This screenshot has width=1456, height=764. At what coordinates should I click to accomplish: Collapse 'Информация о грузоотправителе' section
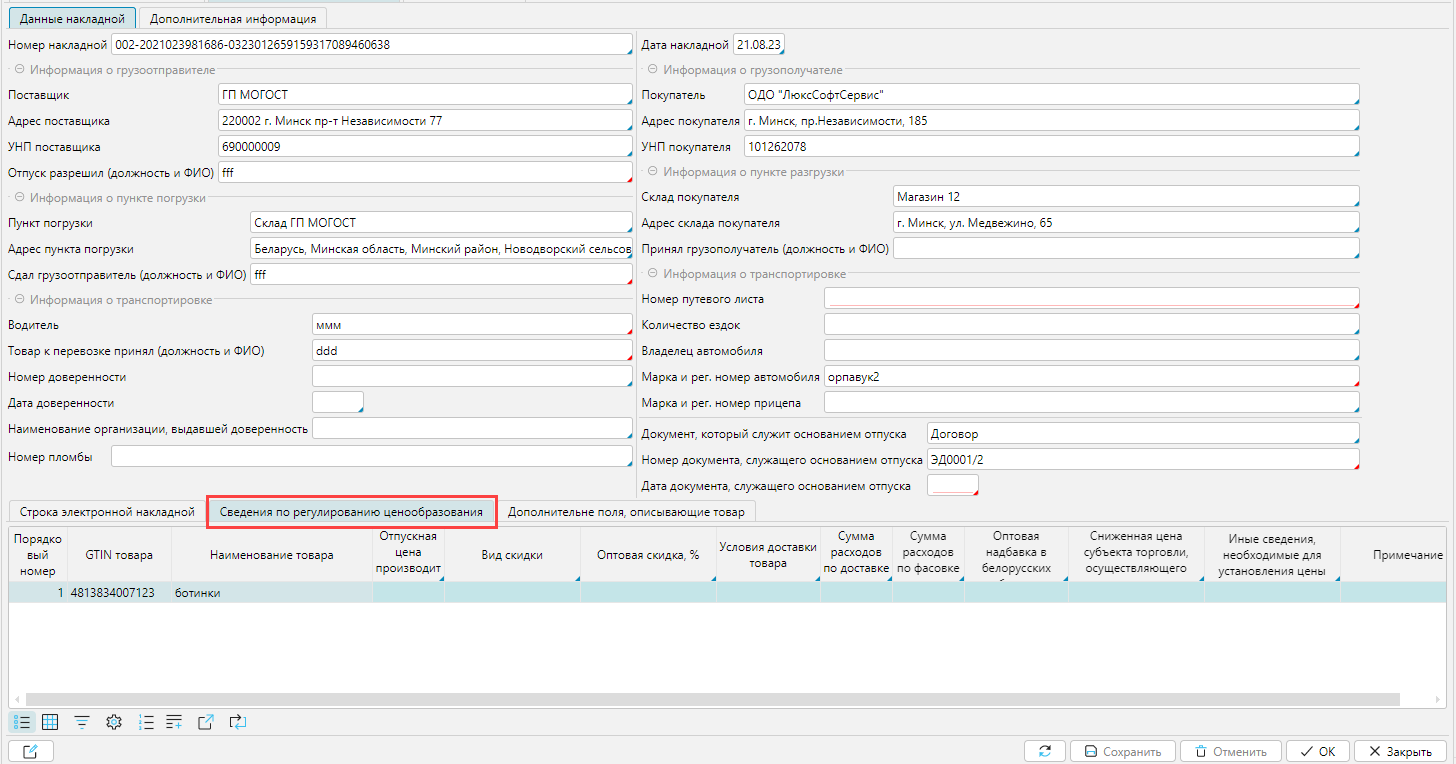tap(19, 70)
